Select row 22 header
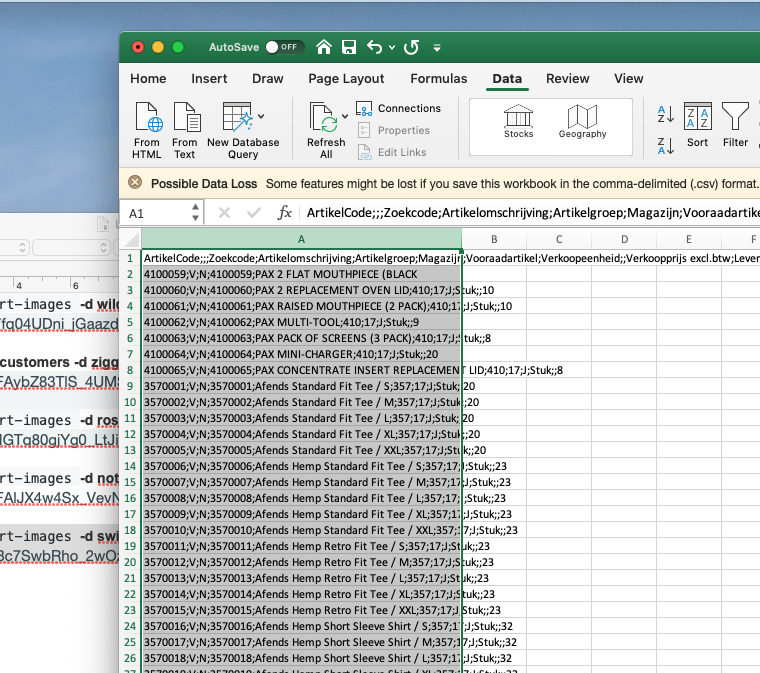The height and width of the screenshot is (673, 760). (130, 594)
